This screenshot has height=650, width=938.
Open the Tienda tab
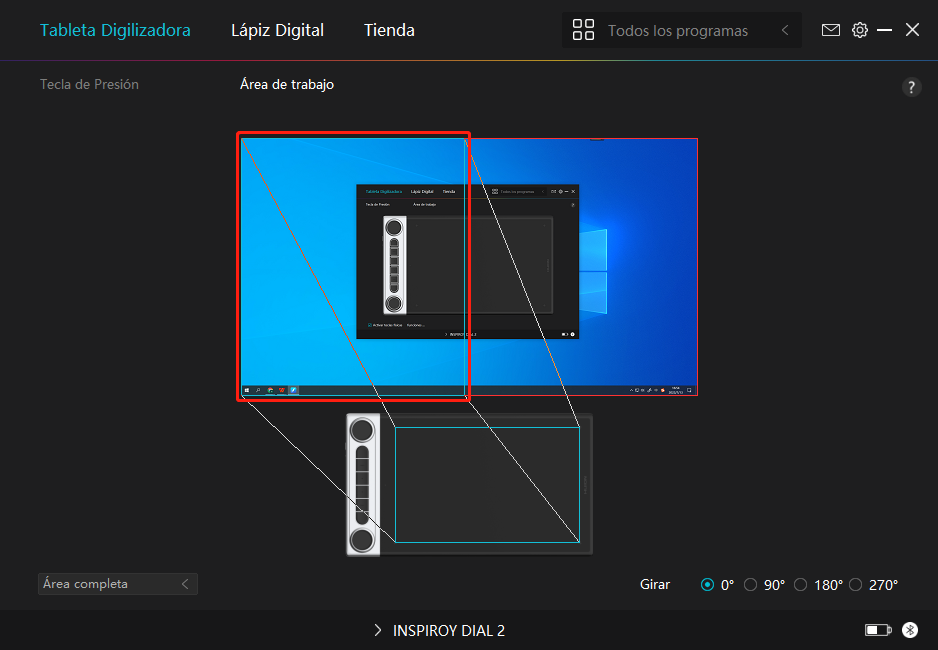(389, 30)
